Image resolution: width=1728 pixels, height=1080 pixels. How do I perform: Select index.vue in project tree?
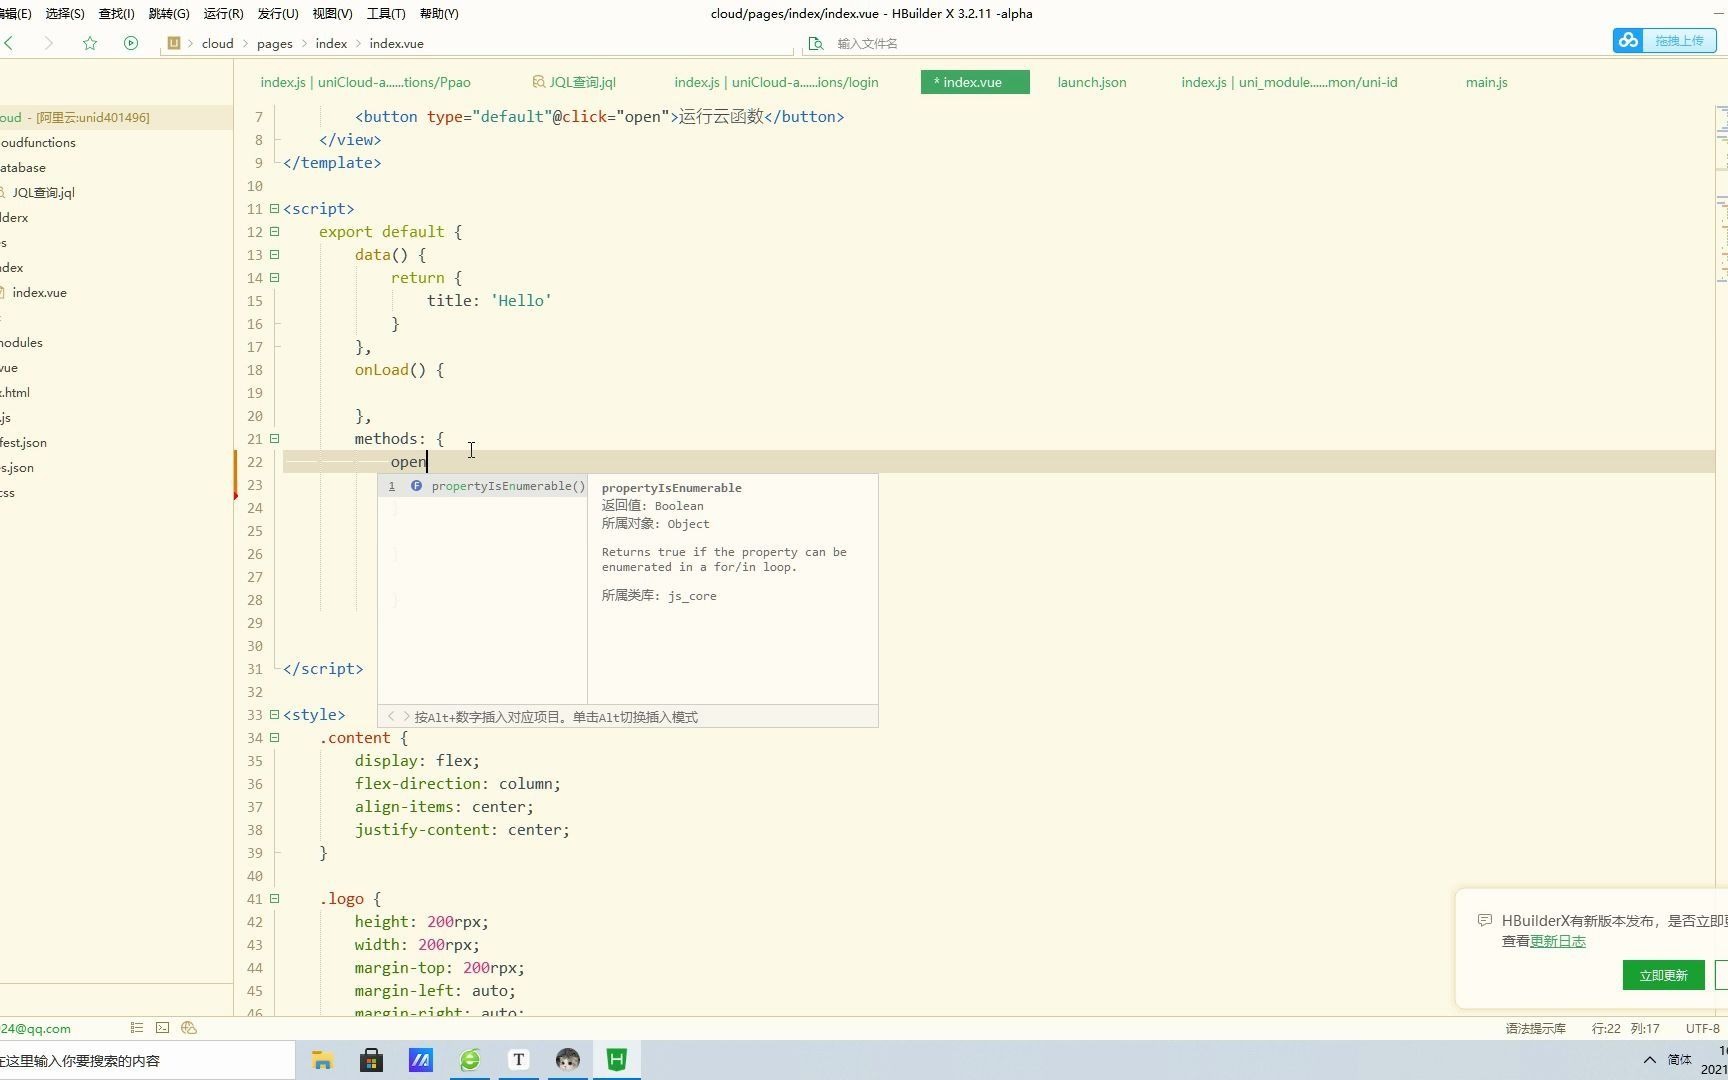(x=40, y=292)
